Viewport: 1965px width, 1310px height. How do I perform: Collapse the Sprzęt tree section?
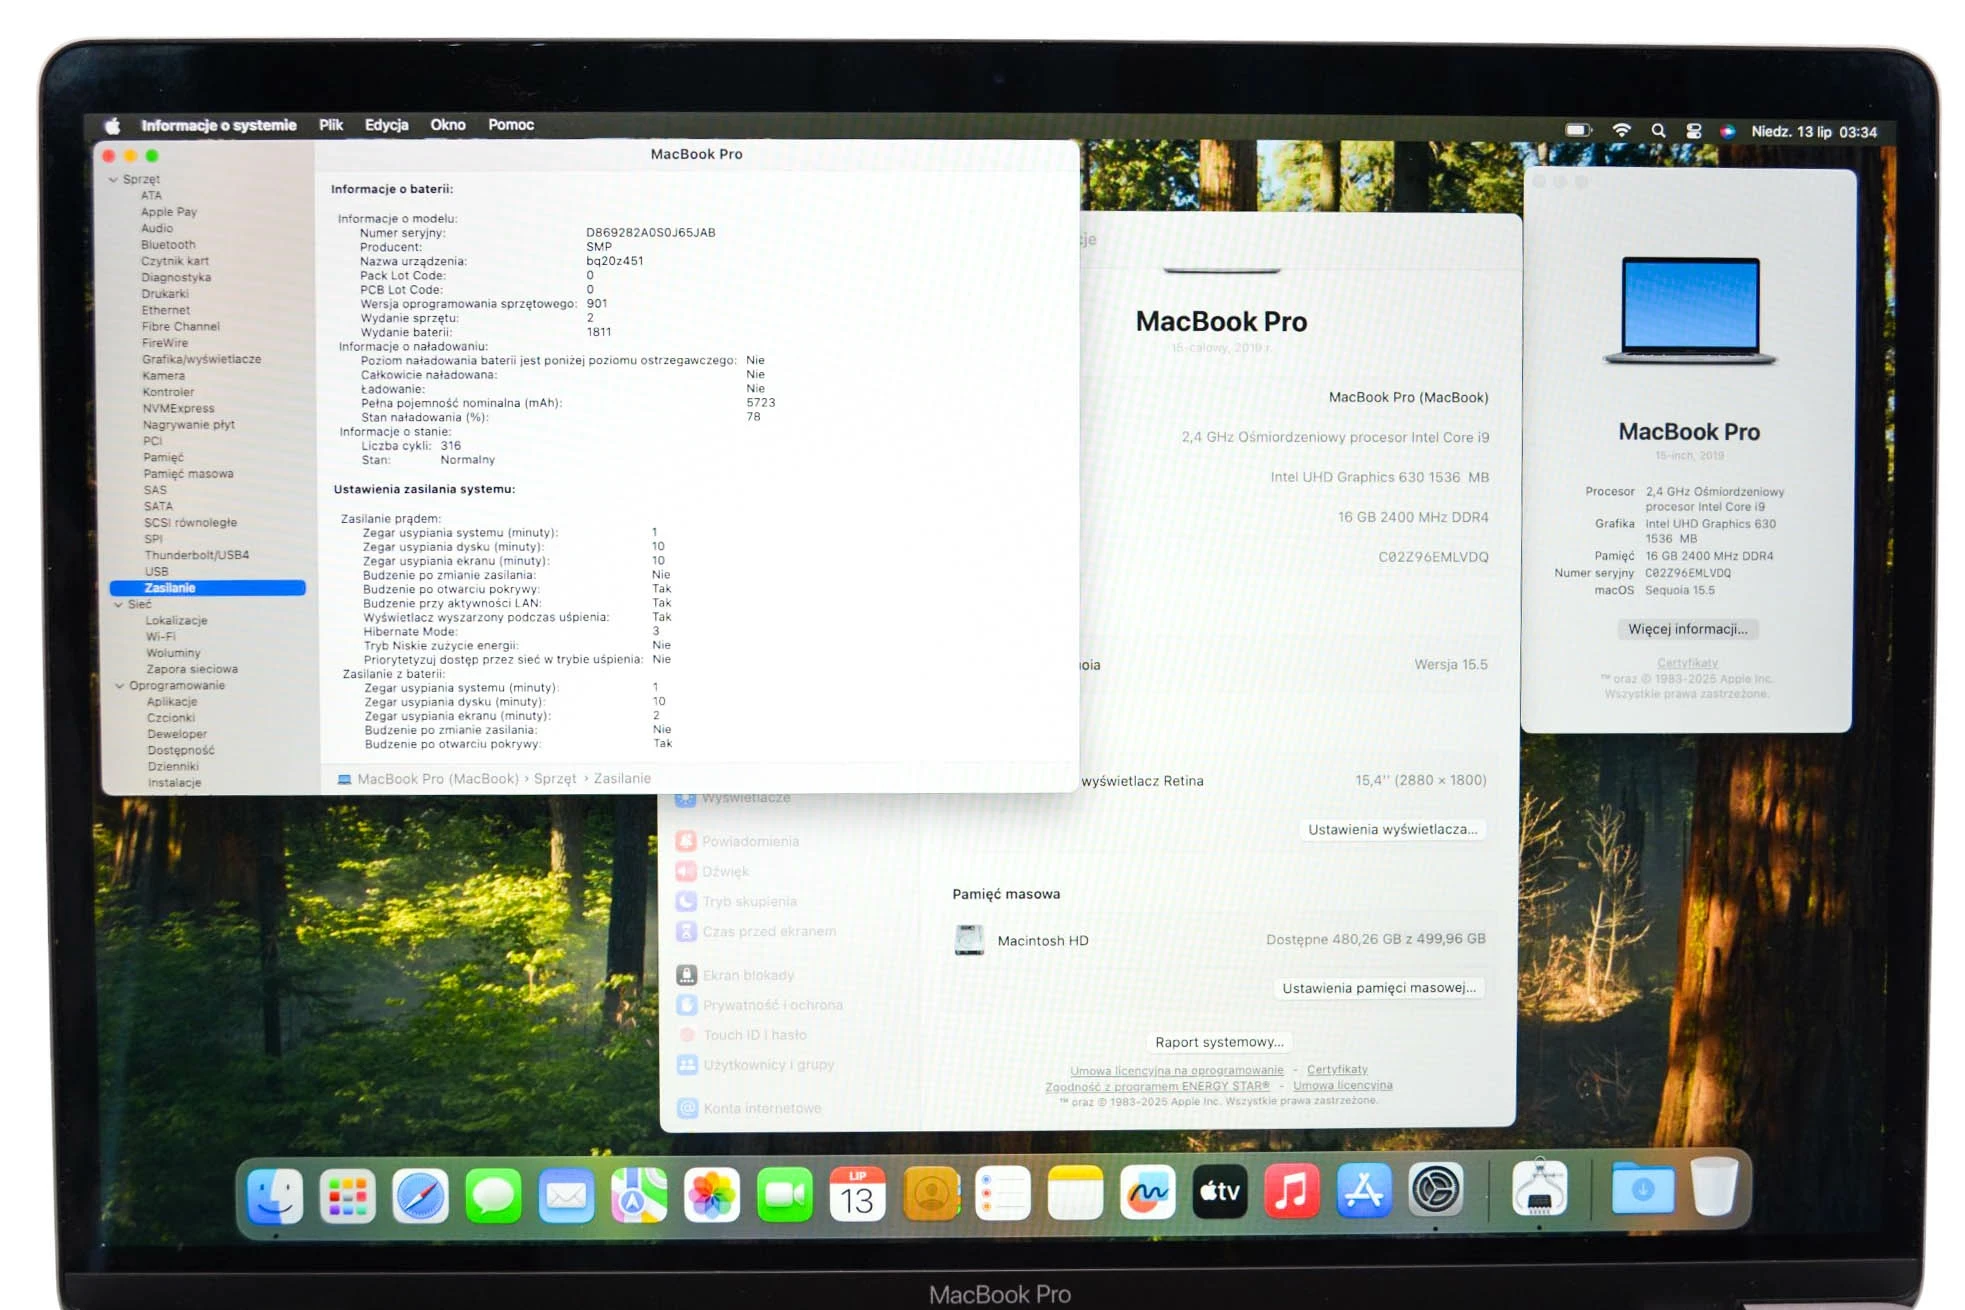113,180
